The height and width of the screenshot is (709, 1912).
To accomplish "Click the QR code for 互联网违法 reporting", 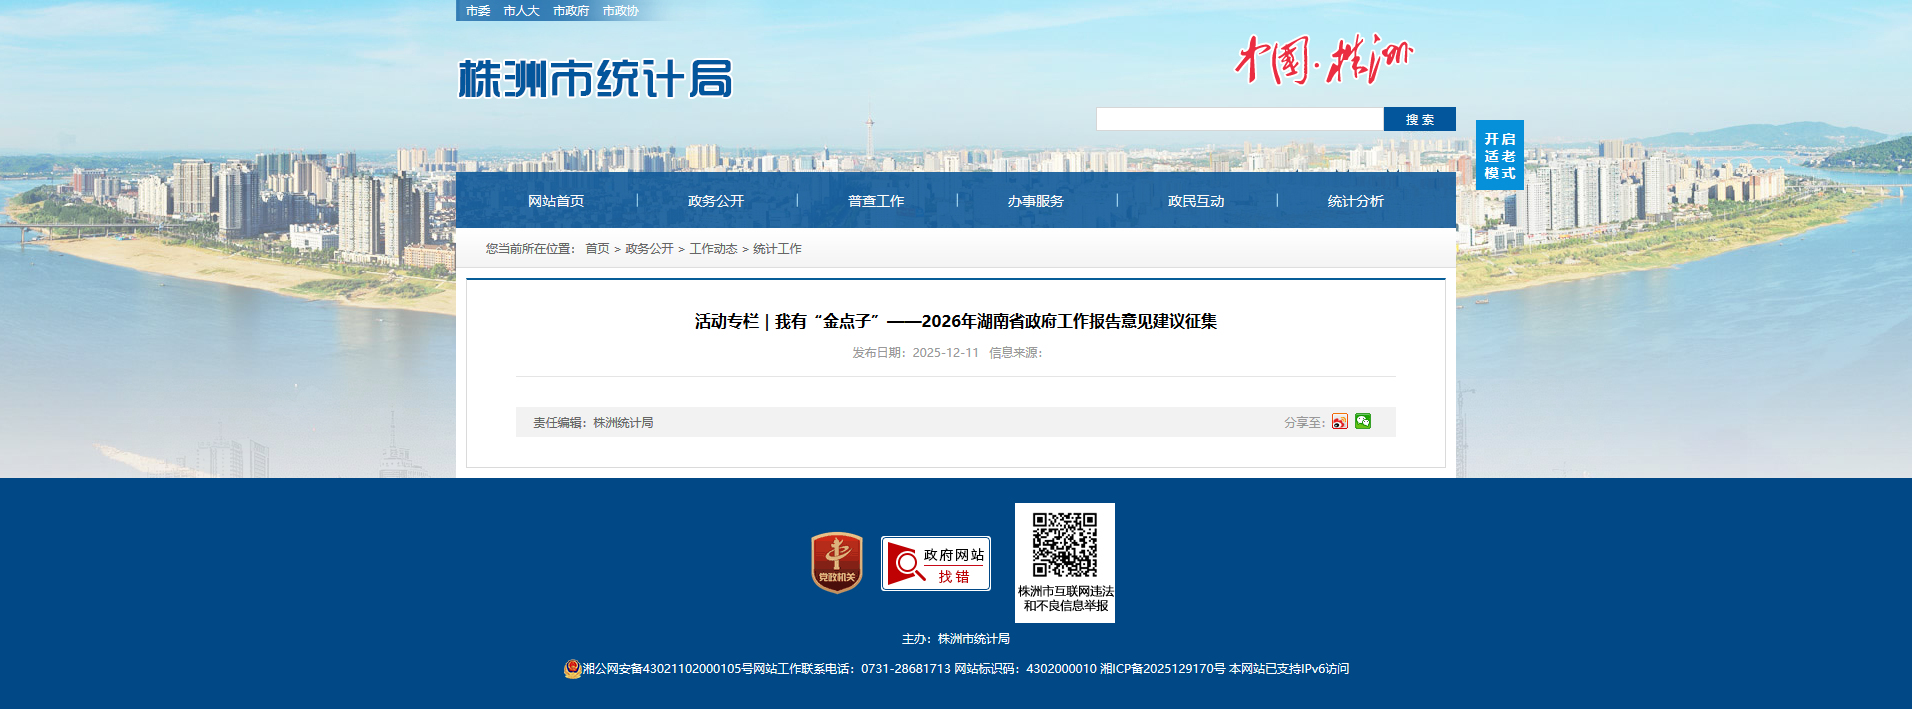I will click(x=1064, y=546).
